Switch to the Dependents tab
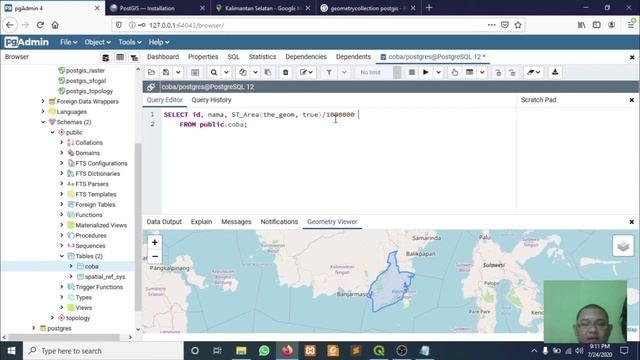The width and height of the screenshot is (640, 360). point(353,57)
